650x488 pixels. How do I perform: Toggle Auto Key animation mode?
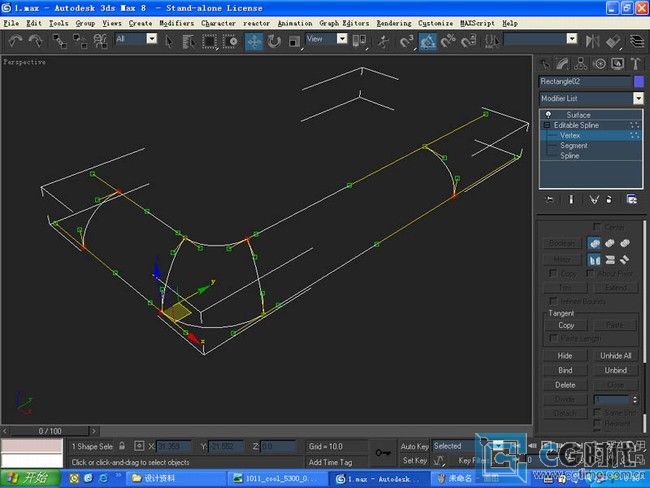[414, 446]
